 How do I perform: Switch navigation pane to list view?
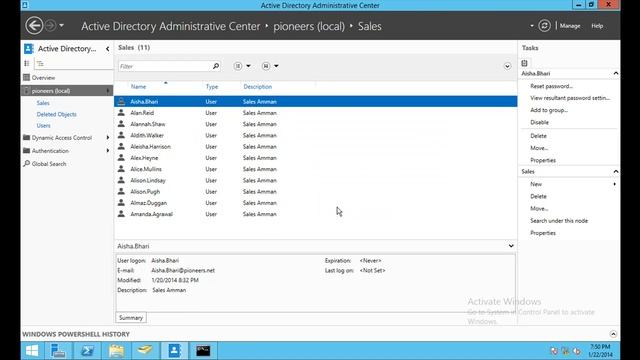tap(27, 63)
